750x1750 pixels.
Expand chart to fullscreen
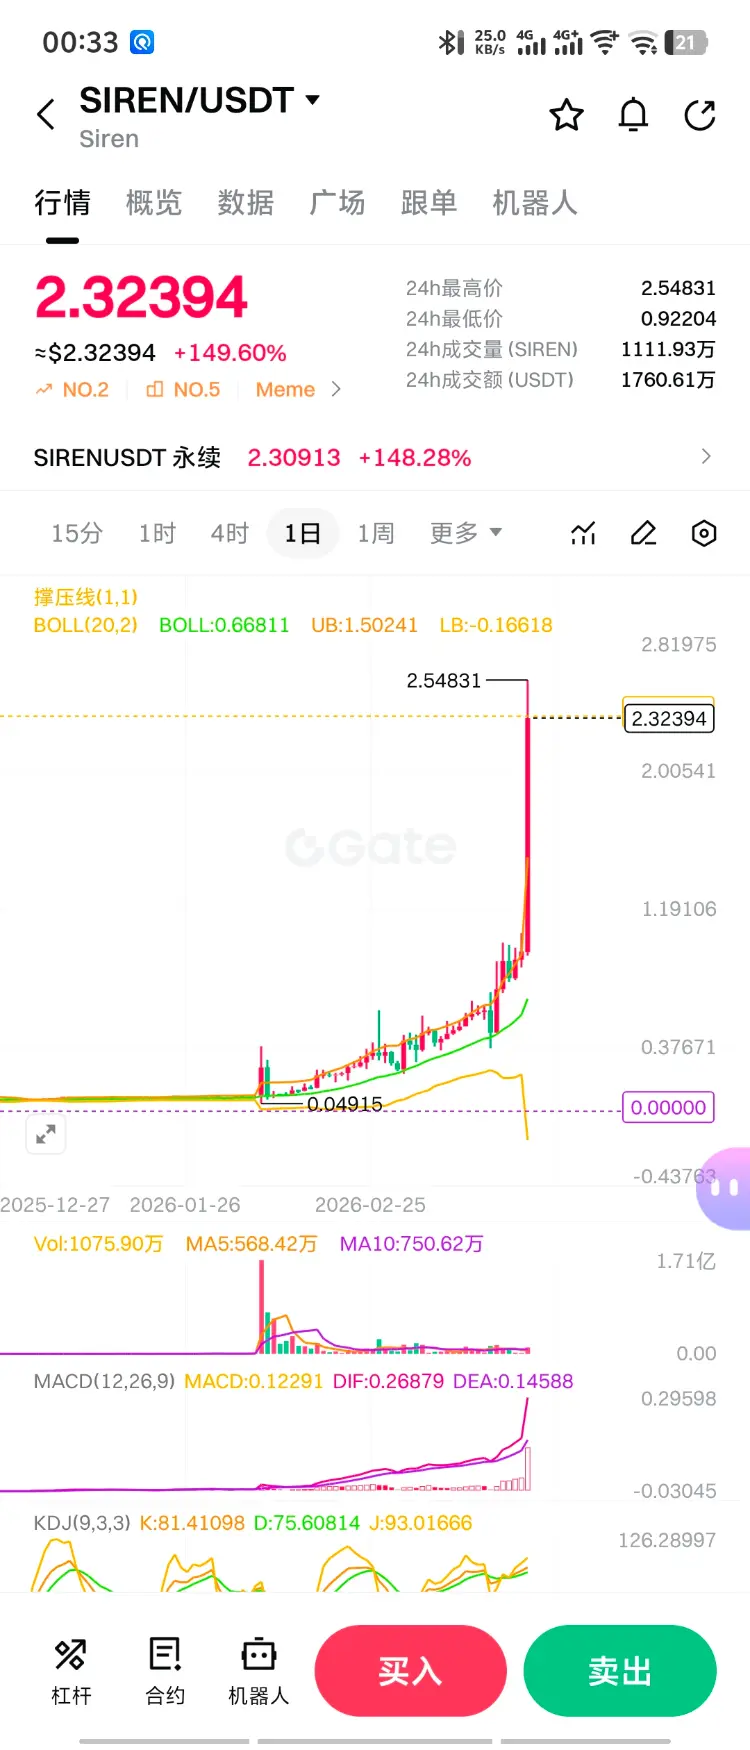[x=45, y=1134]
